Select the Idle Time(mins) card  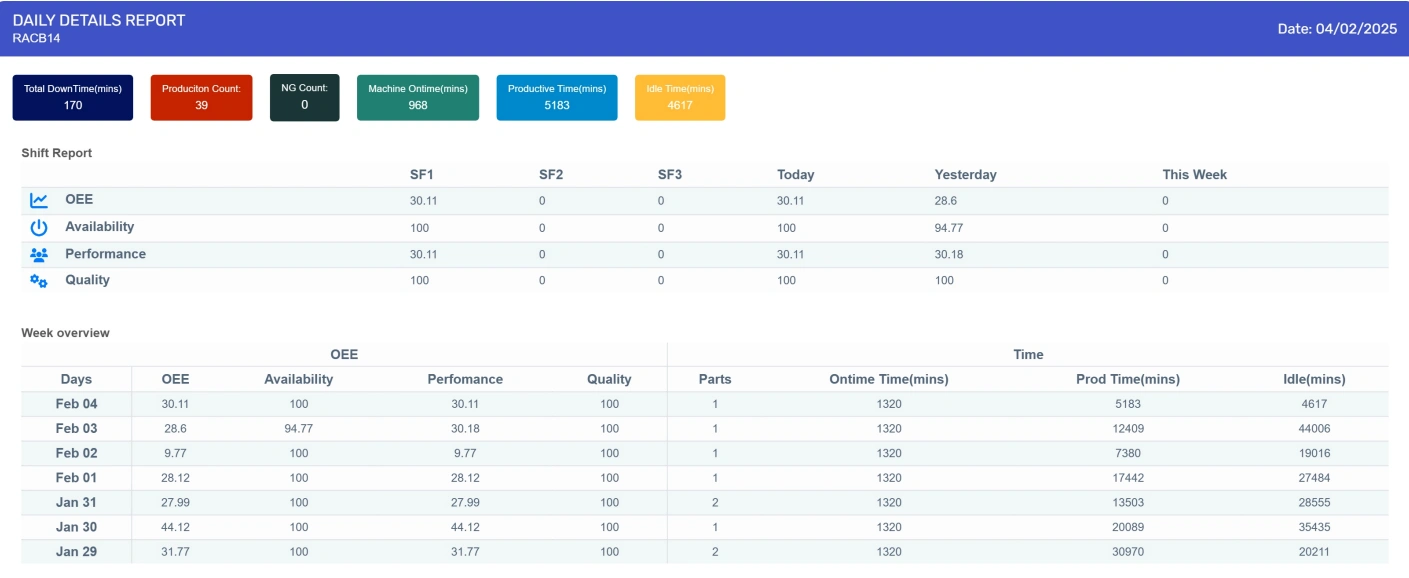[679, 97]
